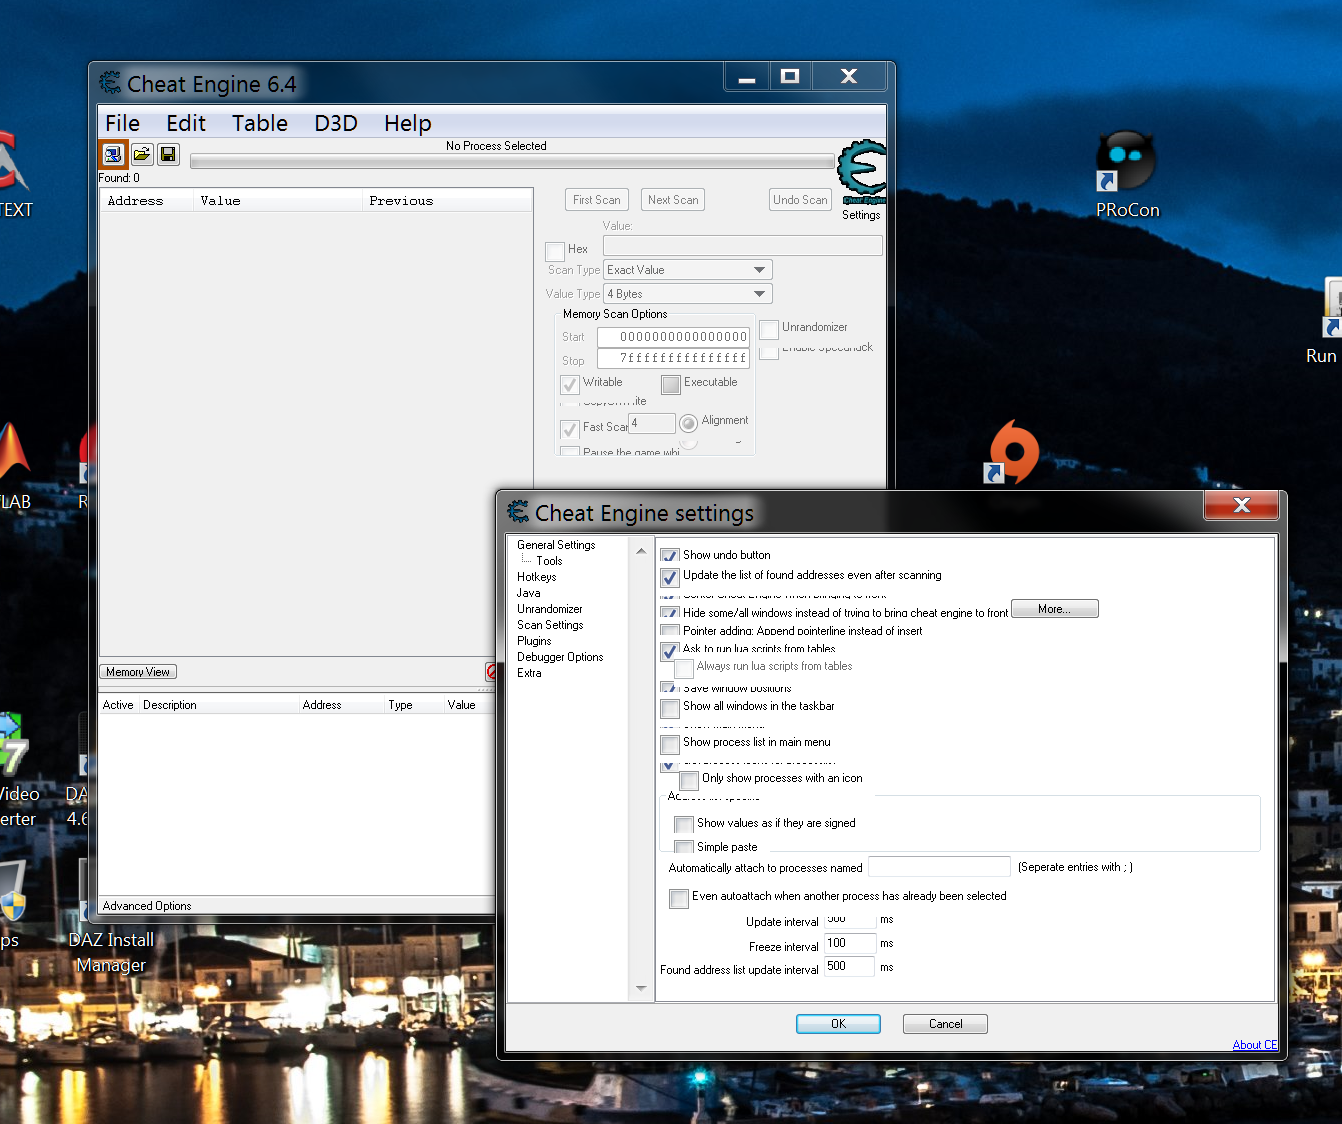The width and height of the screenshot is (1342, 1124).
Task: Select Hotkeys in the settings tree
Action: [x=537, y=577]
